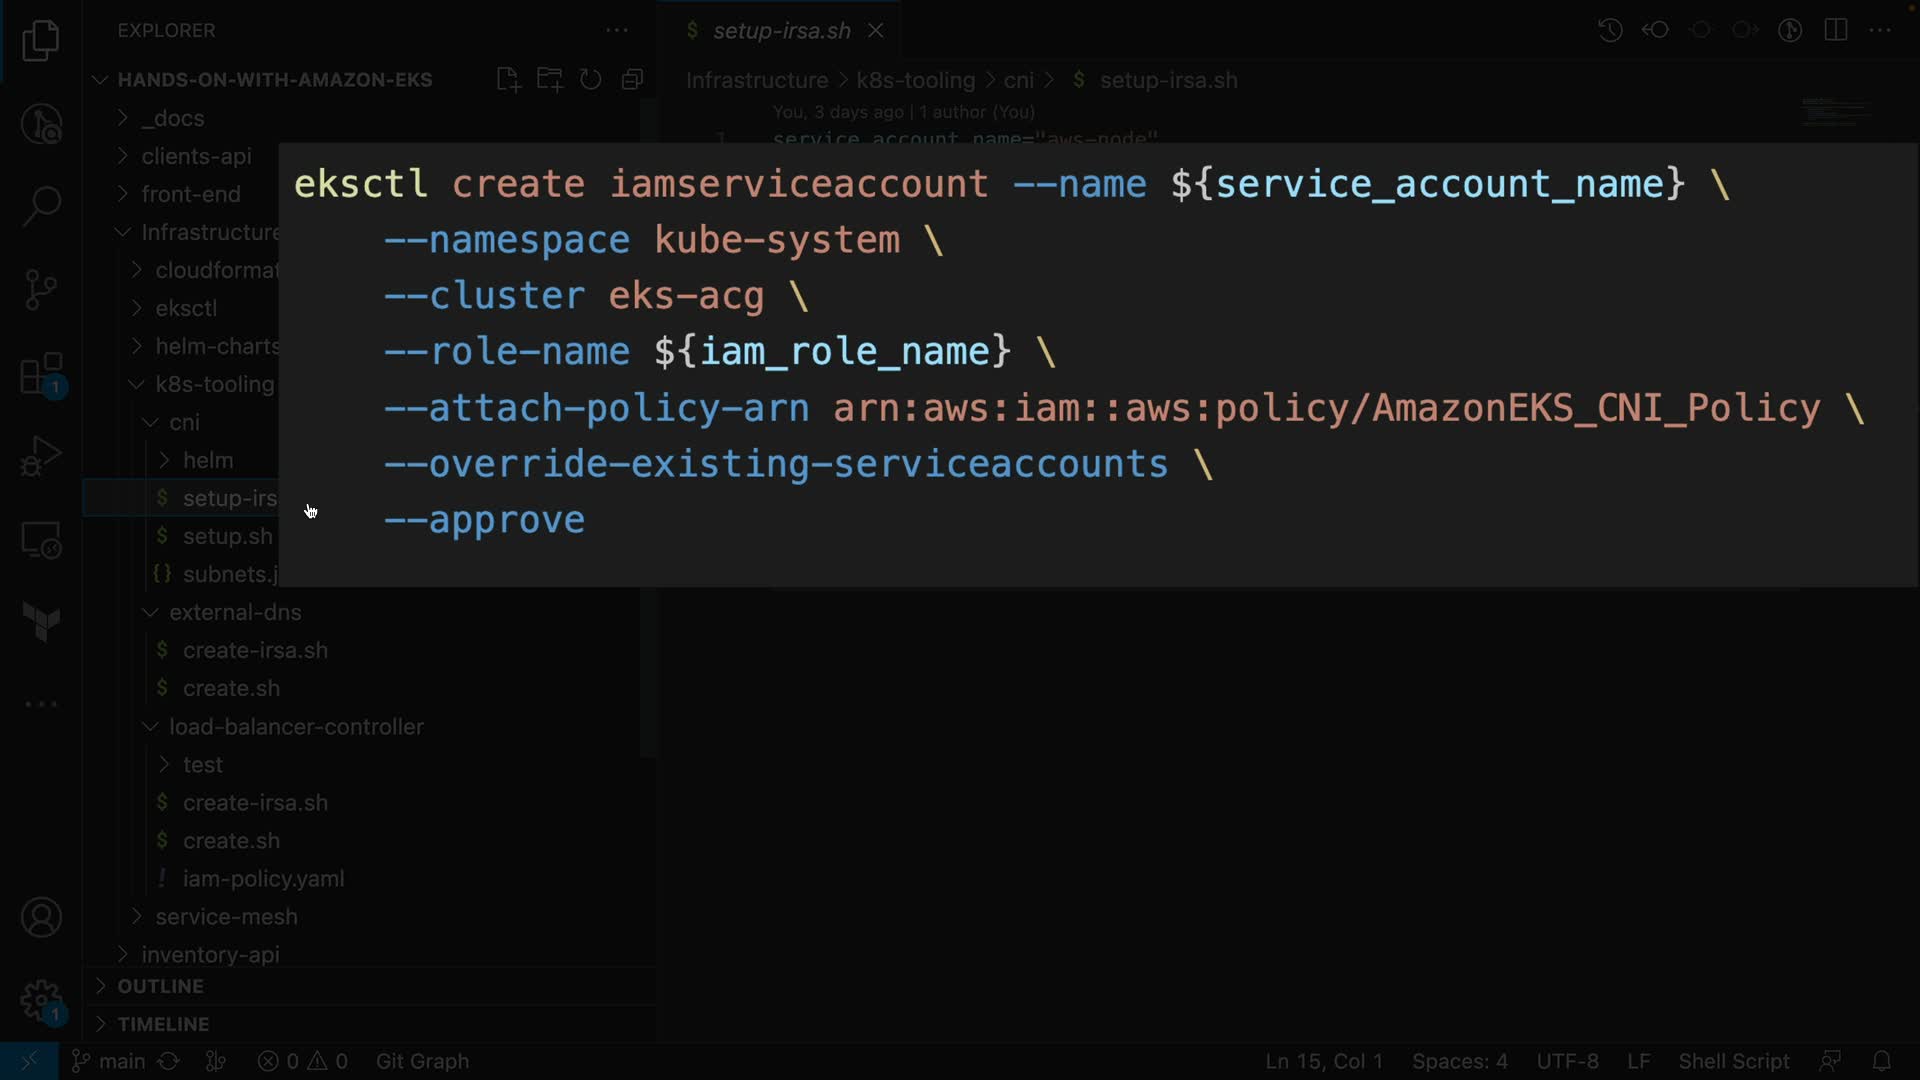This screenshot has width=1920, height=1080.
Task: Open the Run and Debug view
Action: click(x=41, y=456)
